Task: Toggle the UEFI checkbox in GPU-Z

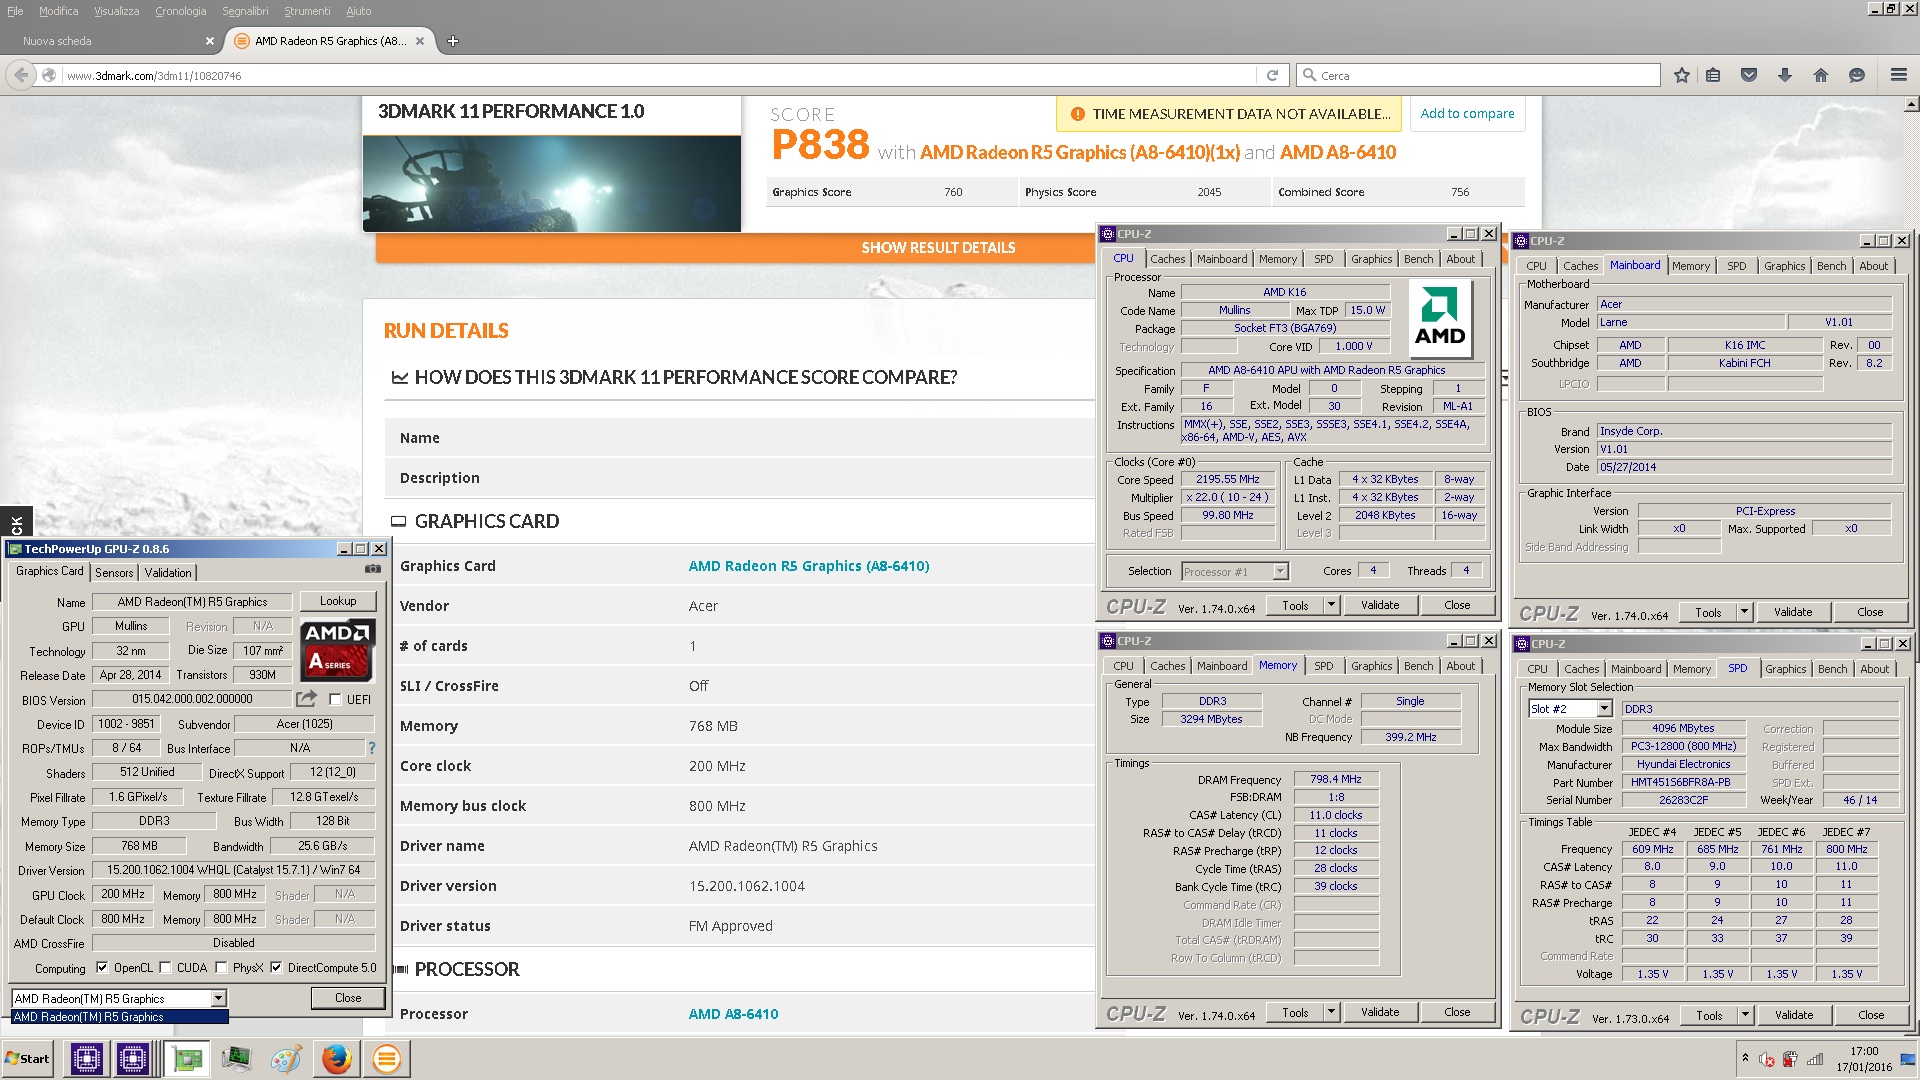Action: click(335, 699)
